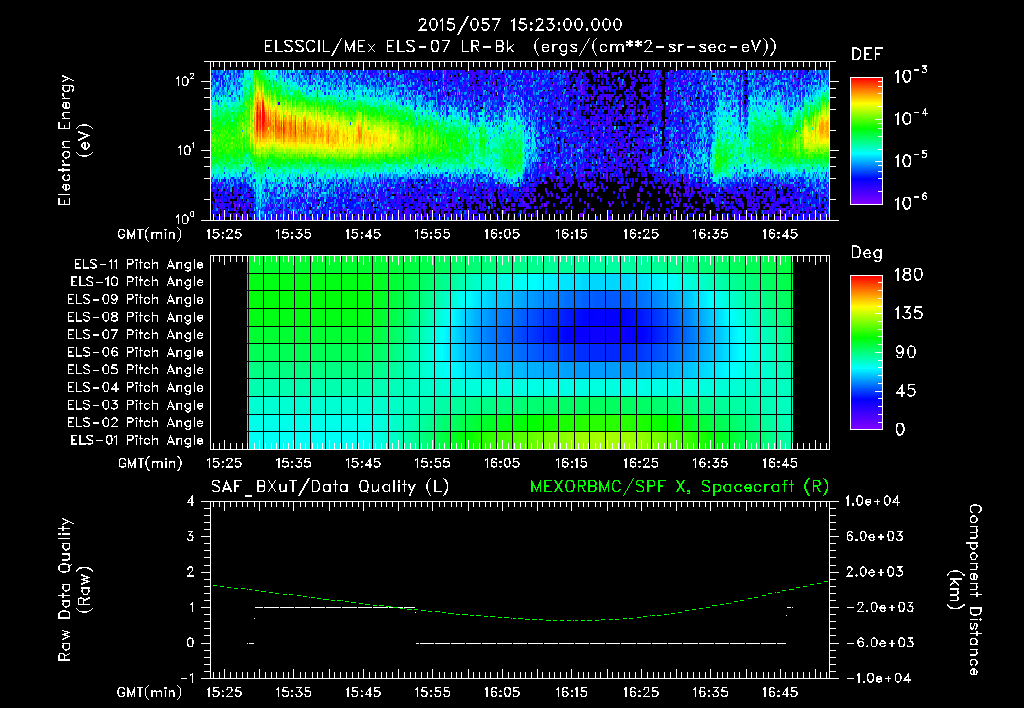Click the 10^-5 DEF scale value

(x=910, y=159)
